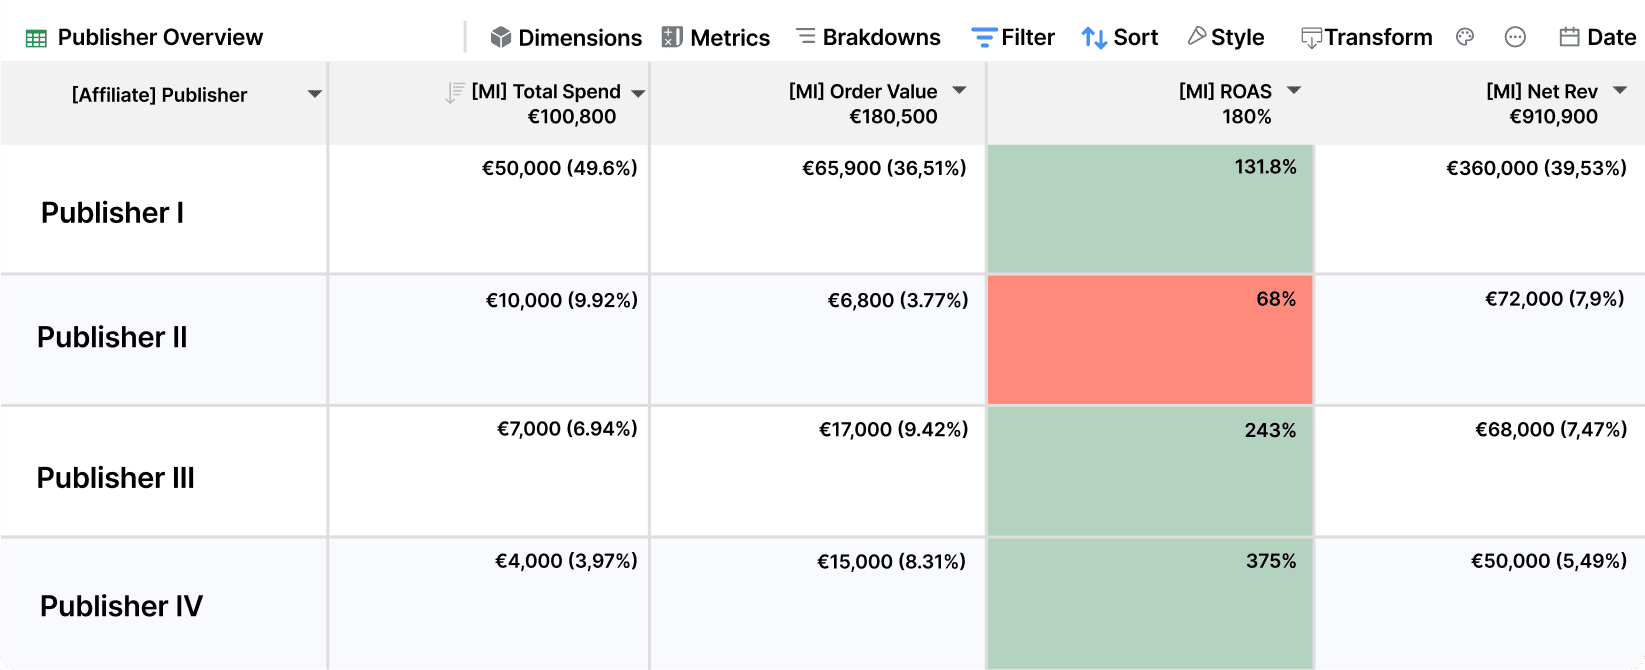Viewport: 1645px width, 670px height.
Task: Click the Transform icon
Action: point(1311,38)
